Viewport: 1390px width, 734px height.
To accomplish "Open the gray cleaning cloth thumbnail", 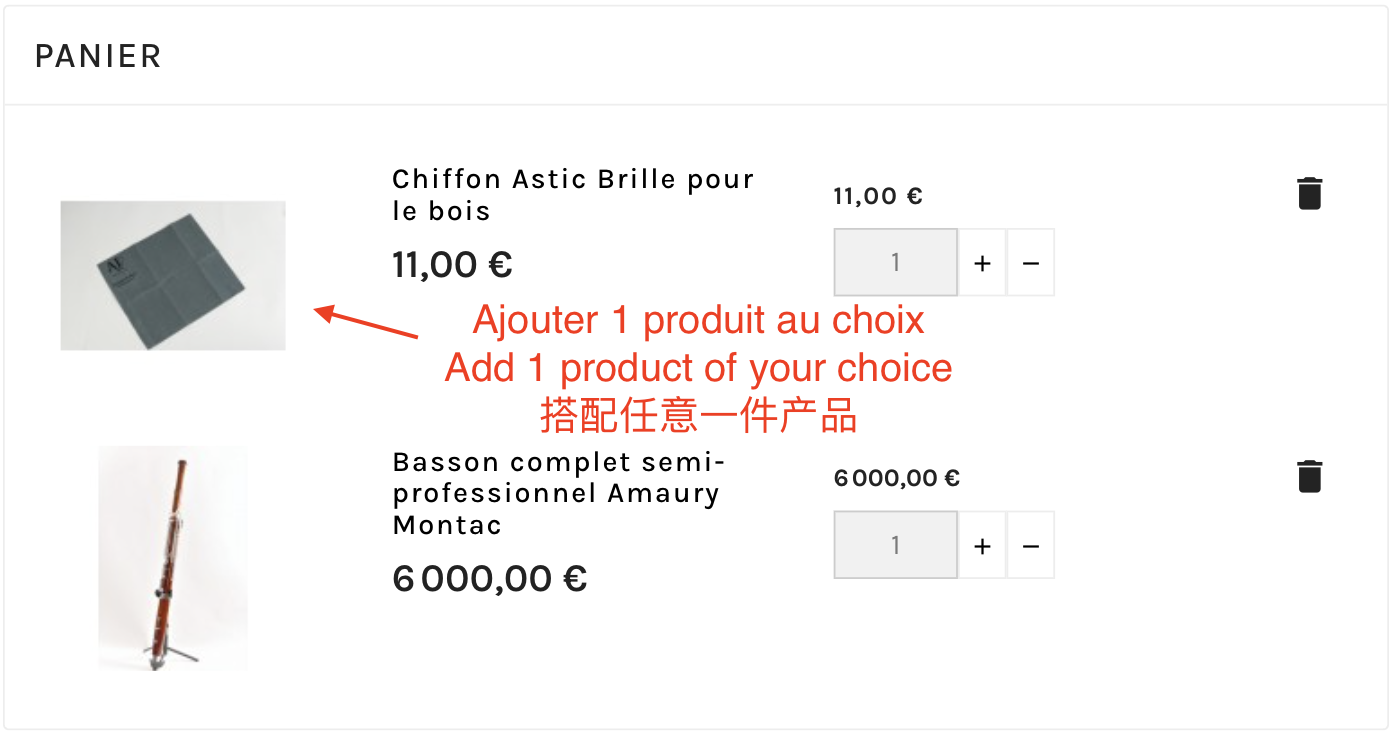I will pyautogui.click(x=173, y=276).
